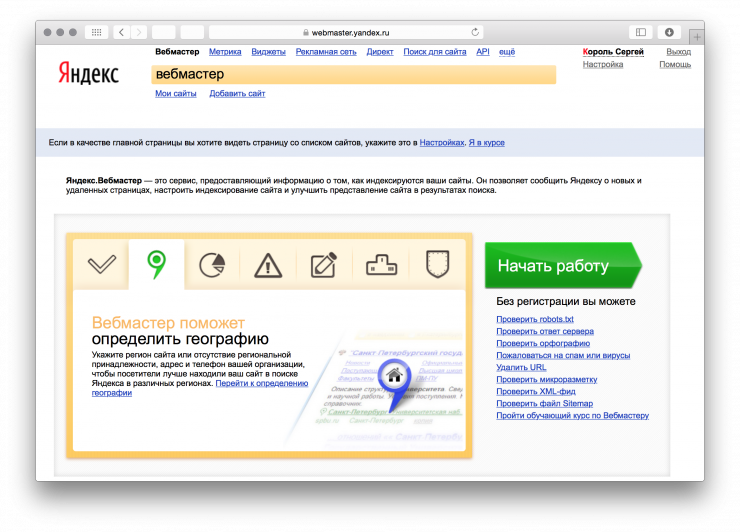Select the warning triangle feature icon

[268, 265]
